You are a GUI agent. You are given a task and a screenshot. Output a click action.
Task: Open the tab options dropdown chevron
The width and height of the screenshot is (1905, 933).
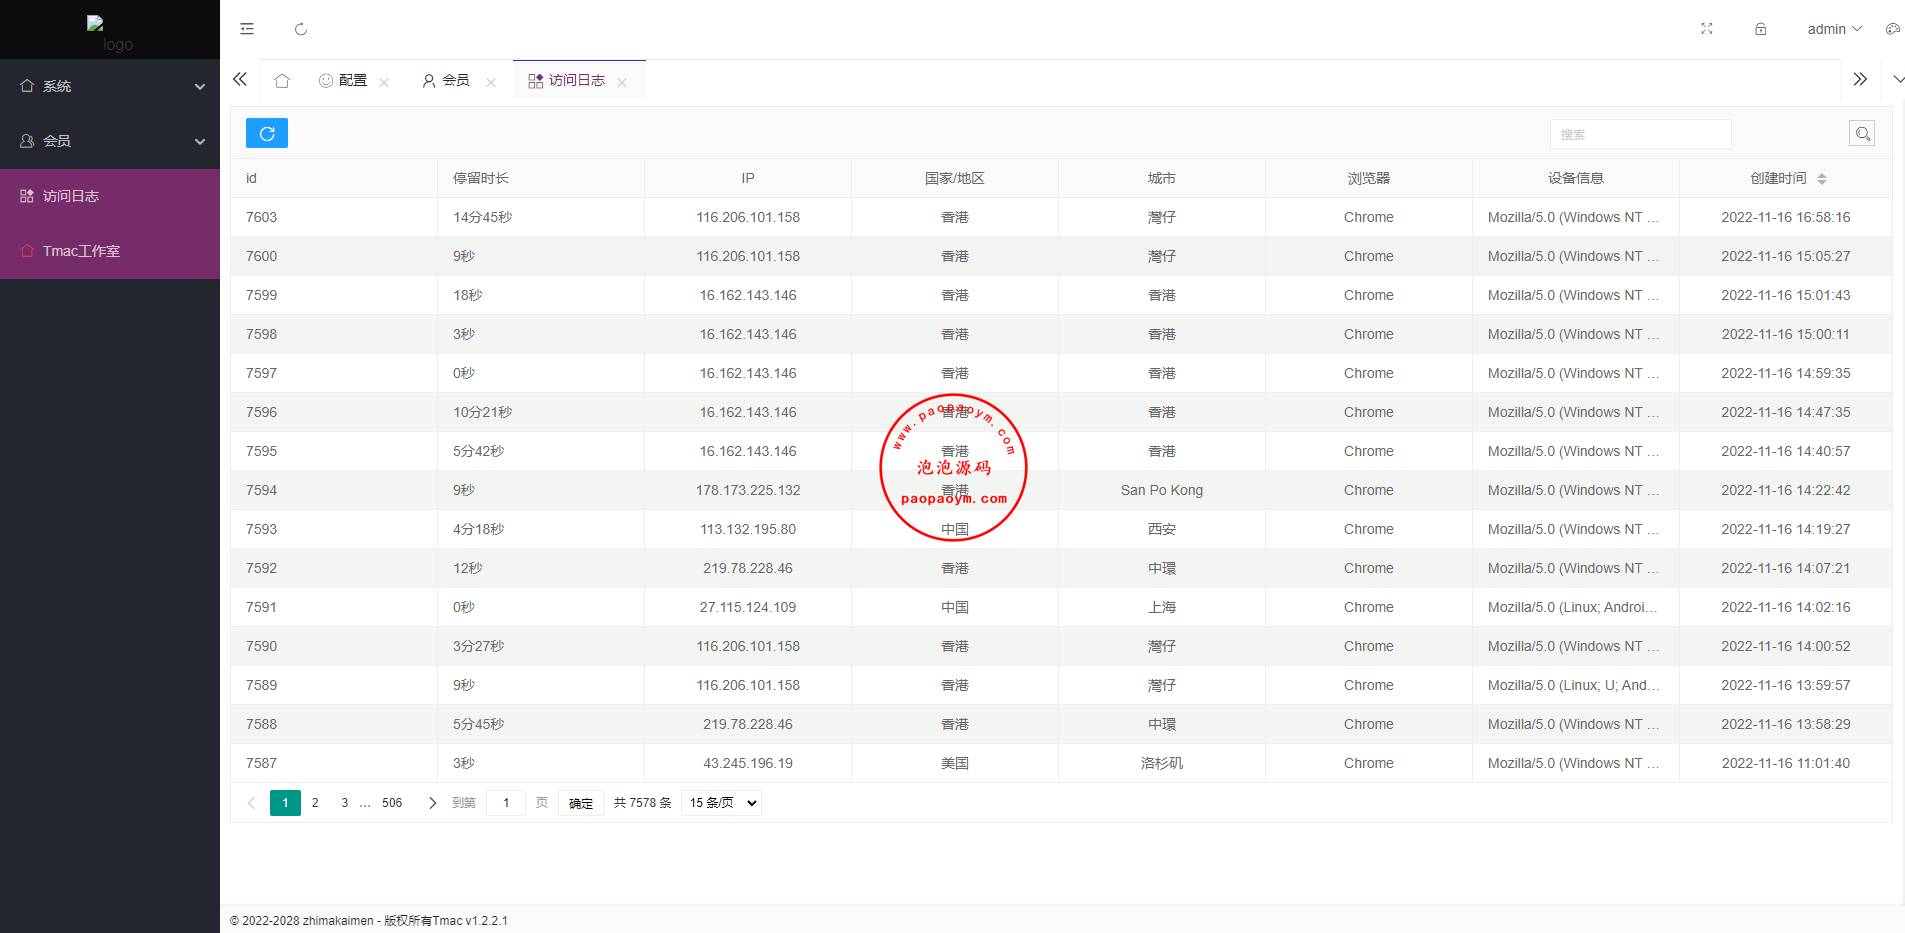pos(1898,79)
